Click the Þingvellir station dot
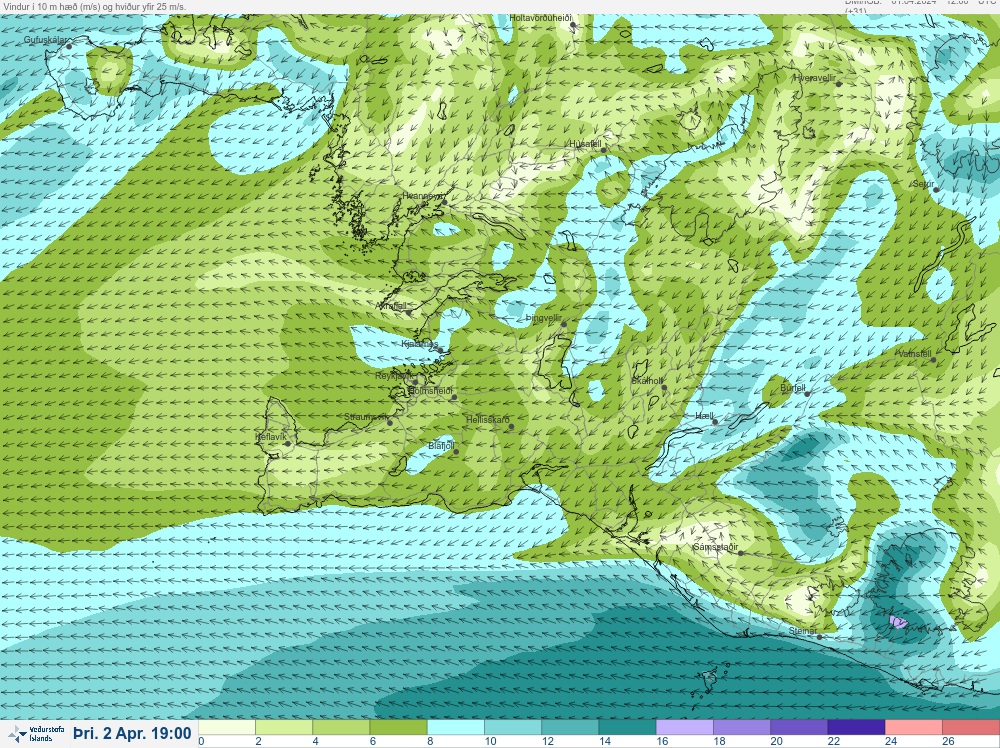The height and width of the screenshot is (748, 1000). coord(564,325)
